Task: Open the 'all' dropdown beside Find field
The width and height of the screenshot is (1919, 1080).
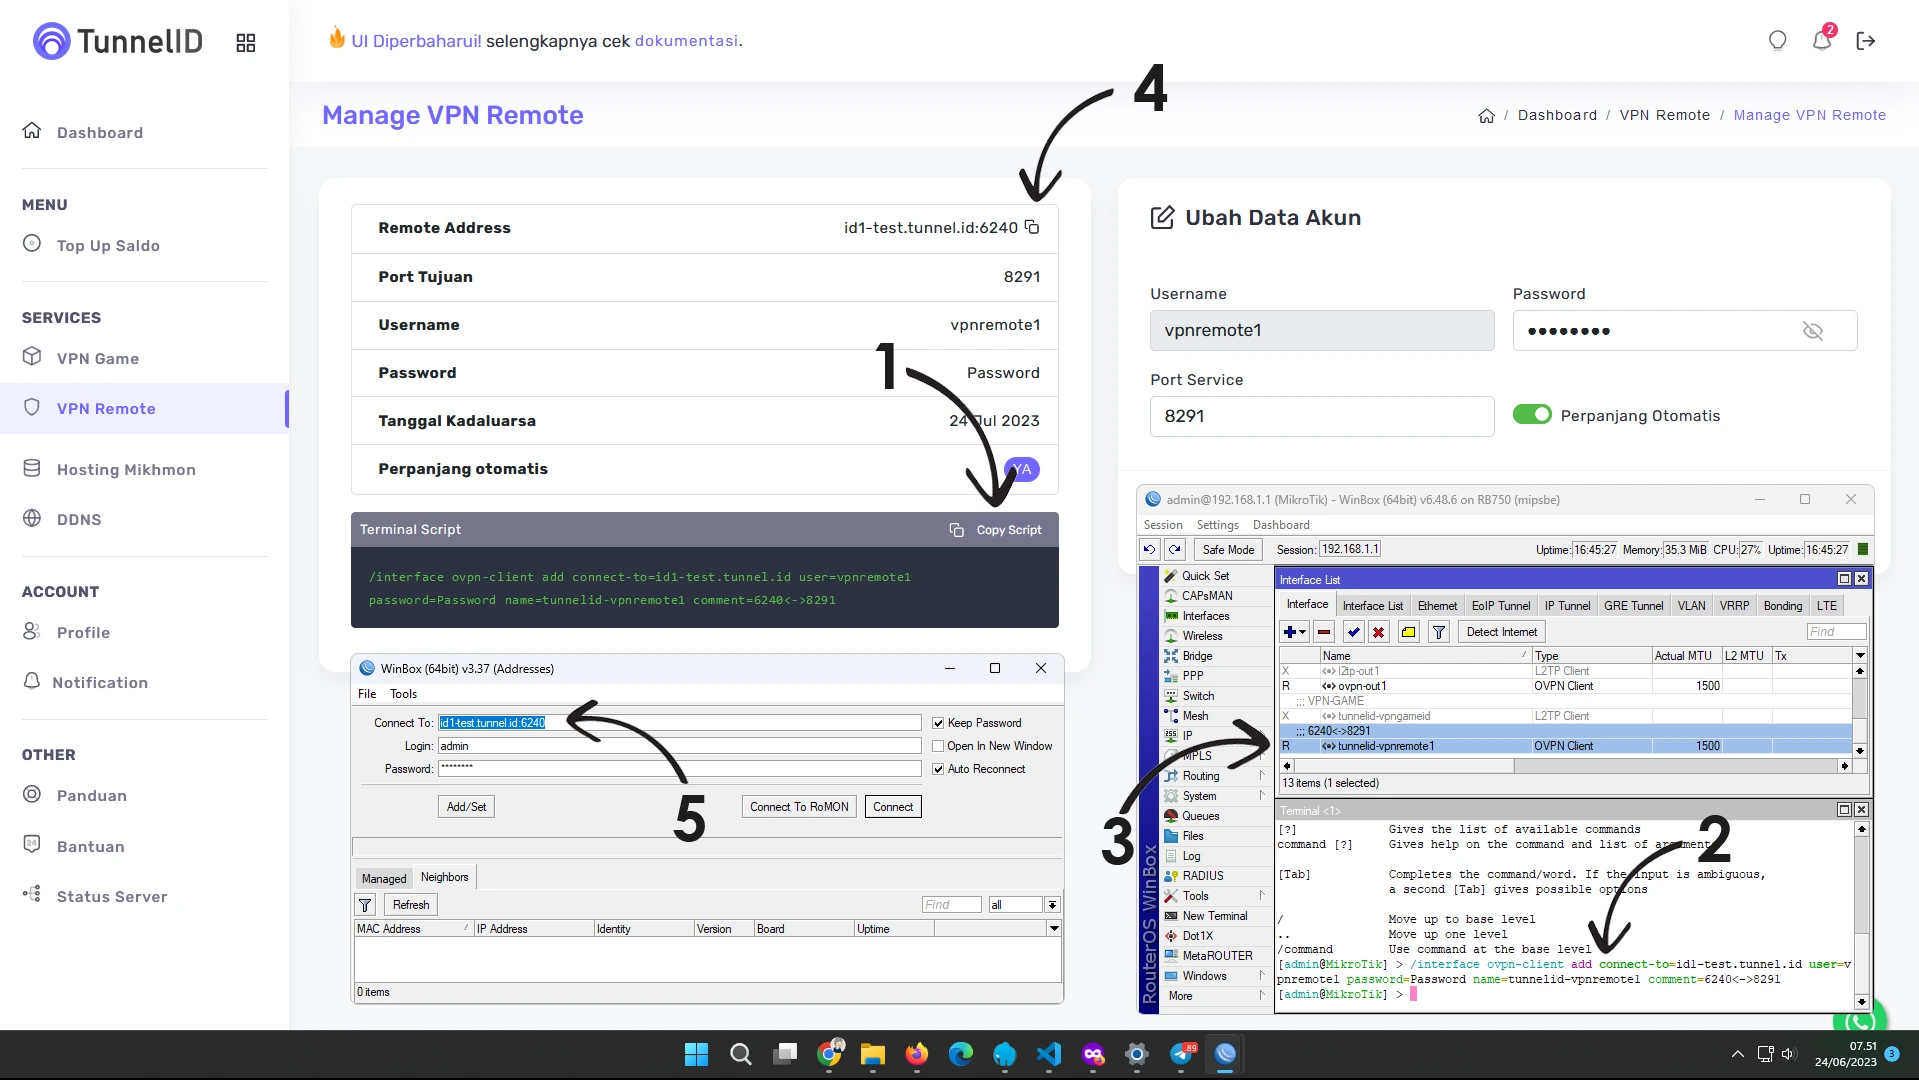Action: click(1052, 905)
